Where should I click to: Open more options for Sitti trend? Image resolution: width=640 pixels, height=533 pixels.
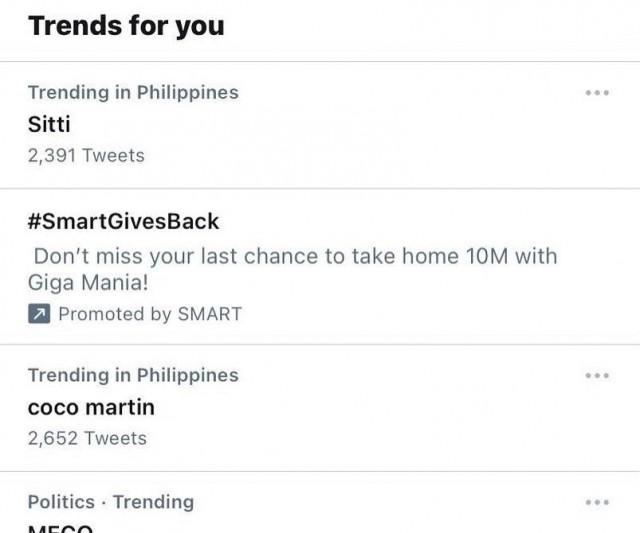(x=597, y=93)
